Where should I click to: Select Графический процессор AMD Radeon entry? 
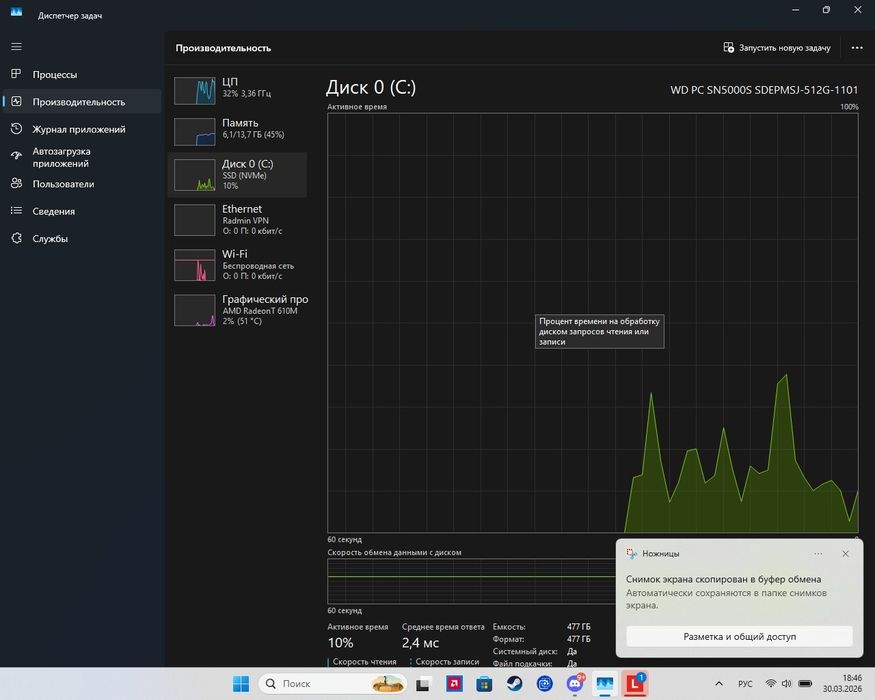tap(237, 310)
